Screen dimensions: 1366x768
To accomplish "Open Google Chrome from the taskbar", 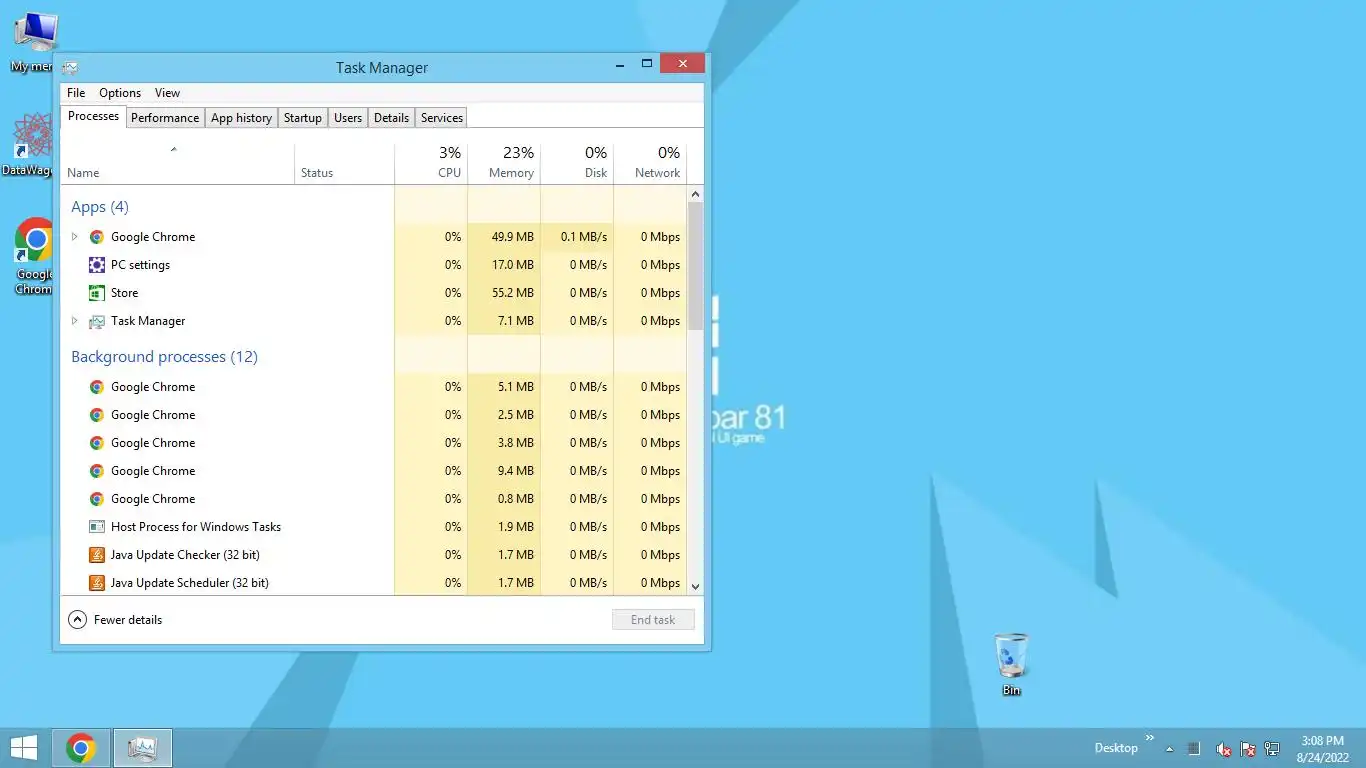I will point(81,748).
